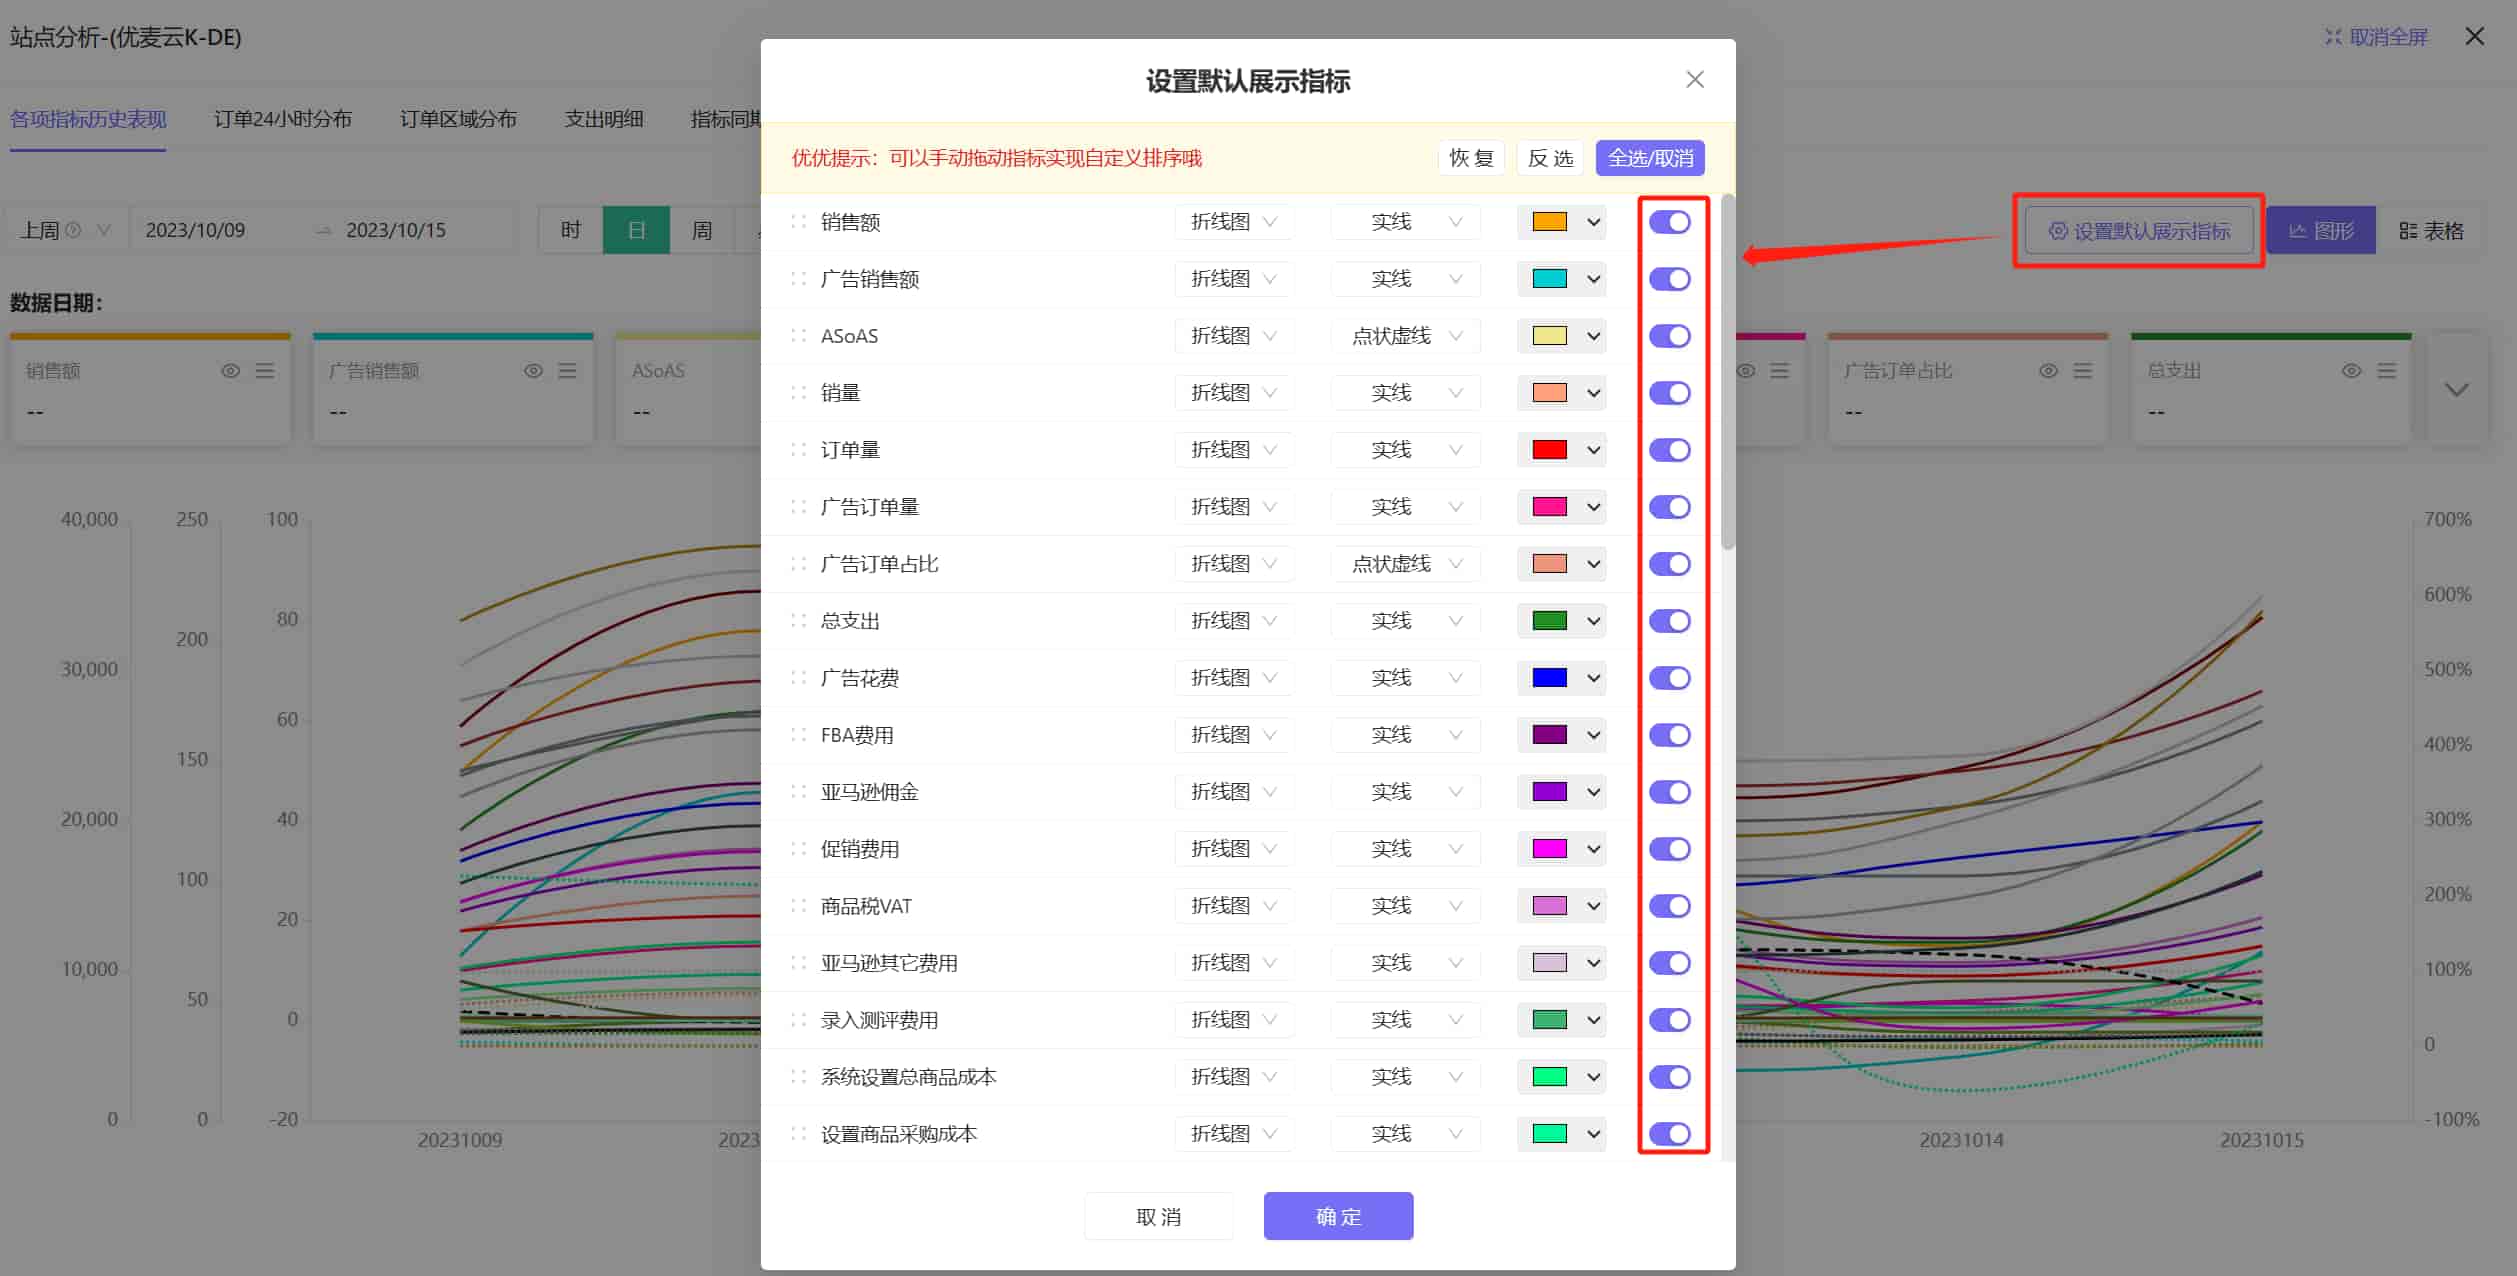Click the drag handle beside 订单量
Viewport: 2517px width, 1276px height.
[x=798, y=450]
